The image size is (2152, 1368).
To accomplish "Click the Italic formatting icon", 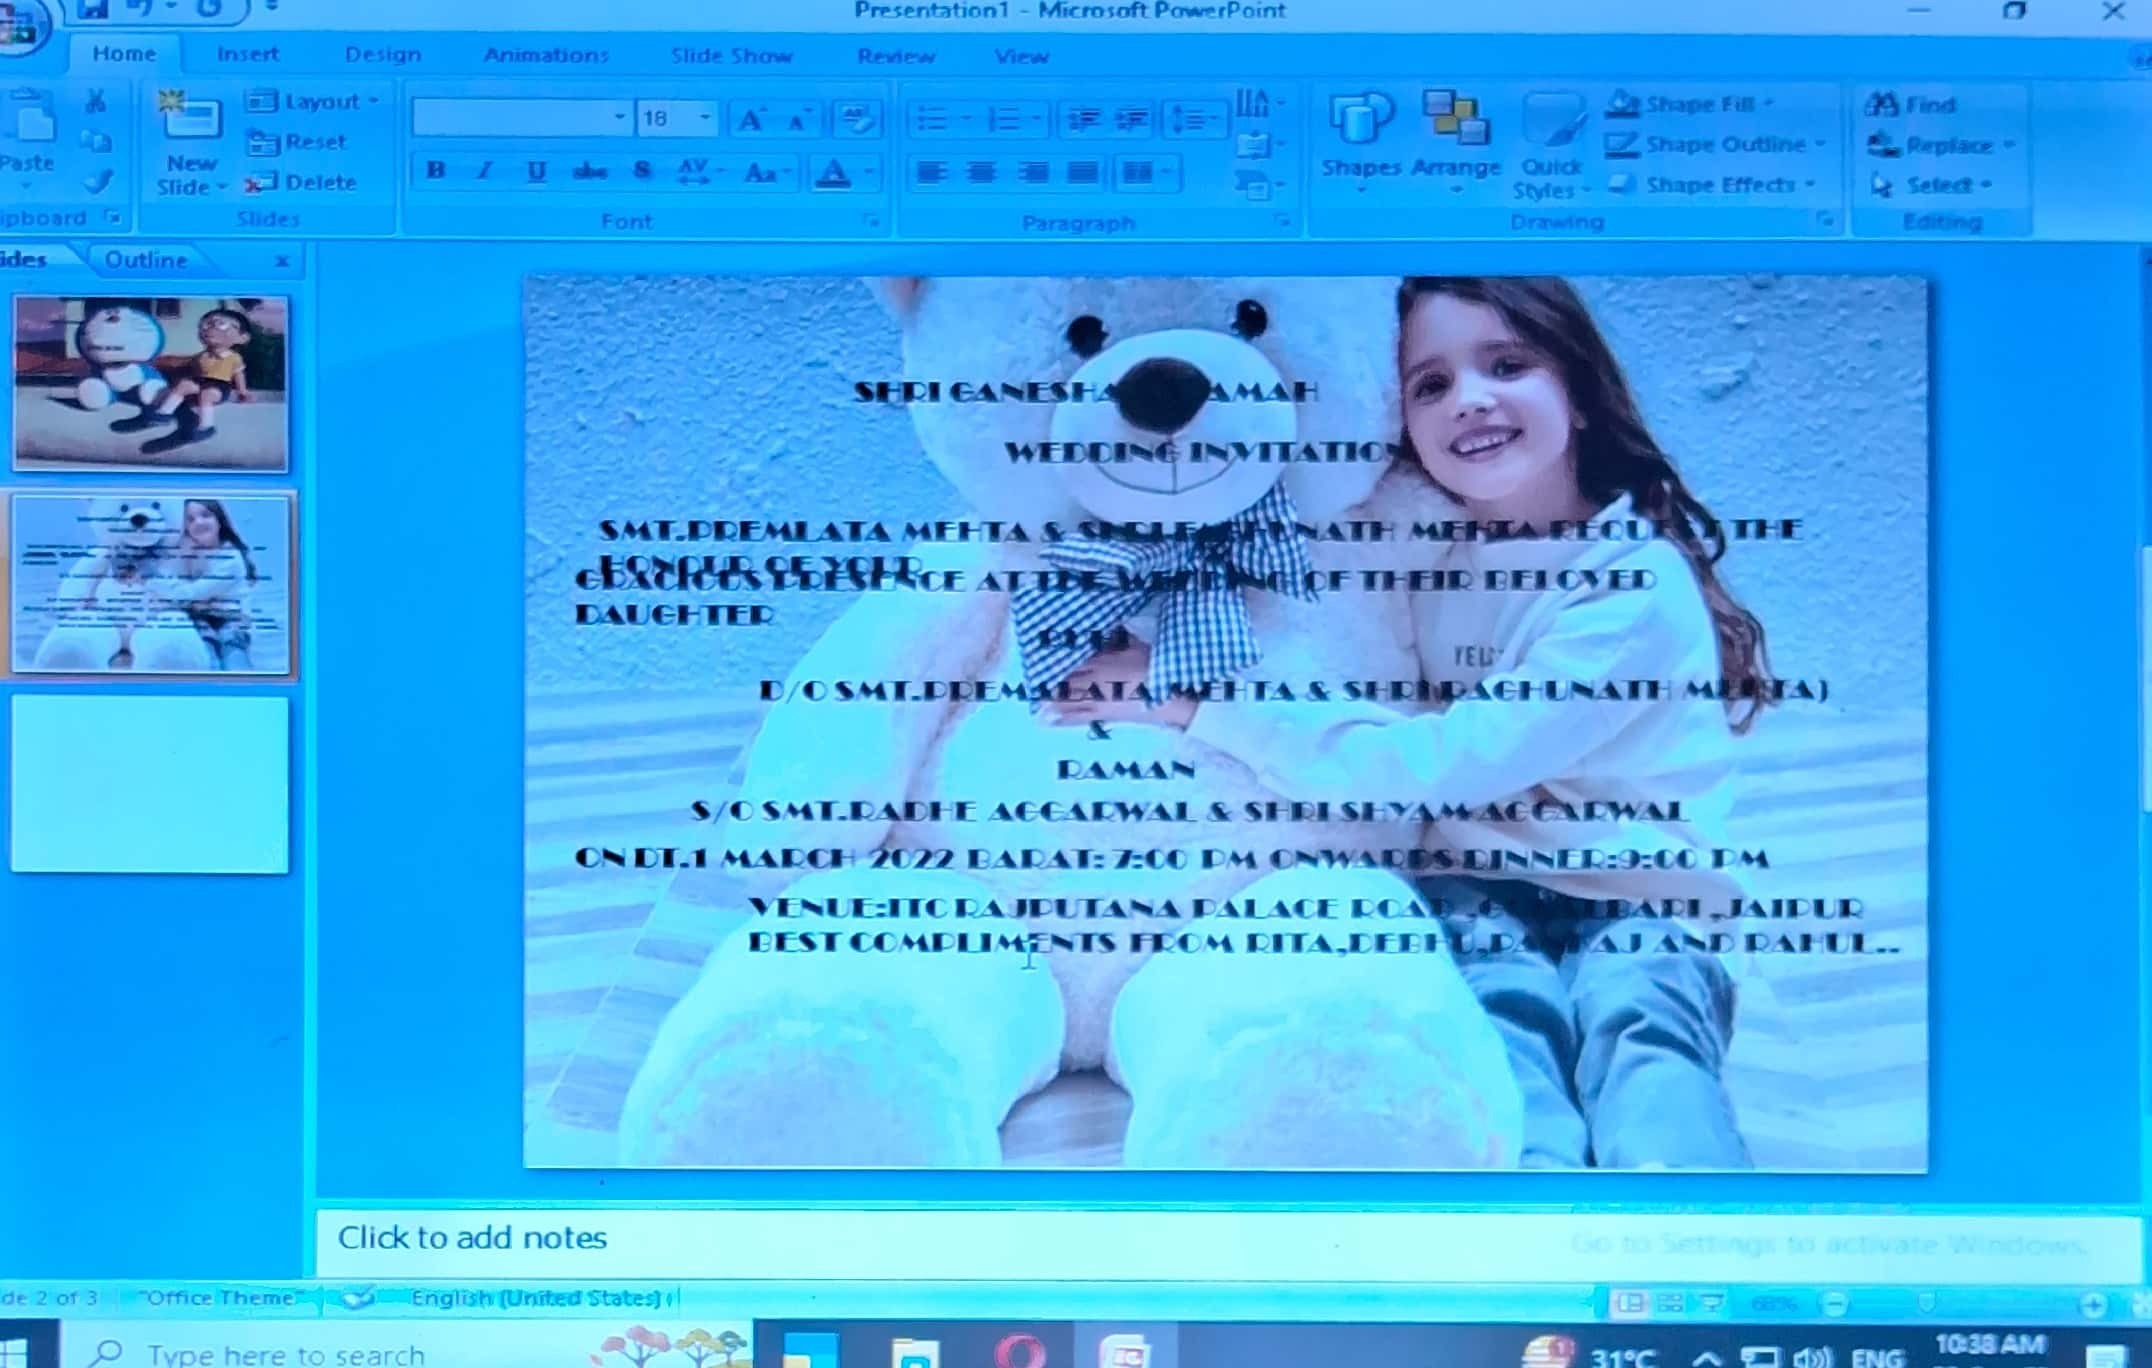I will [x=485, y=171].
